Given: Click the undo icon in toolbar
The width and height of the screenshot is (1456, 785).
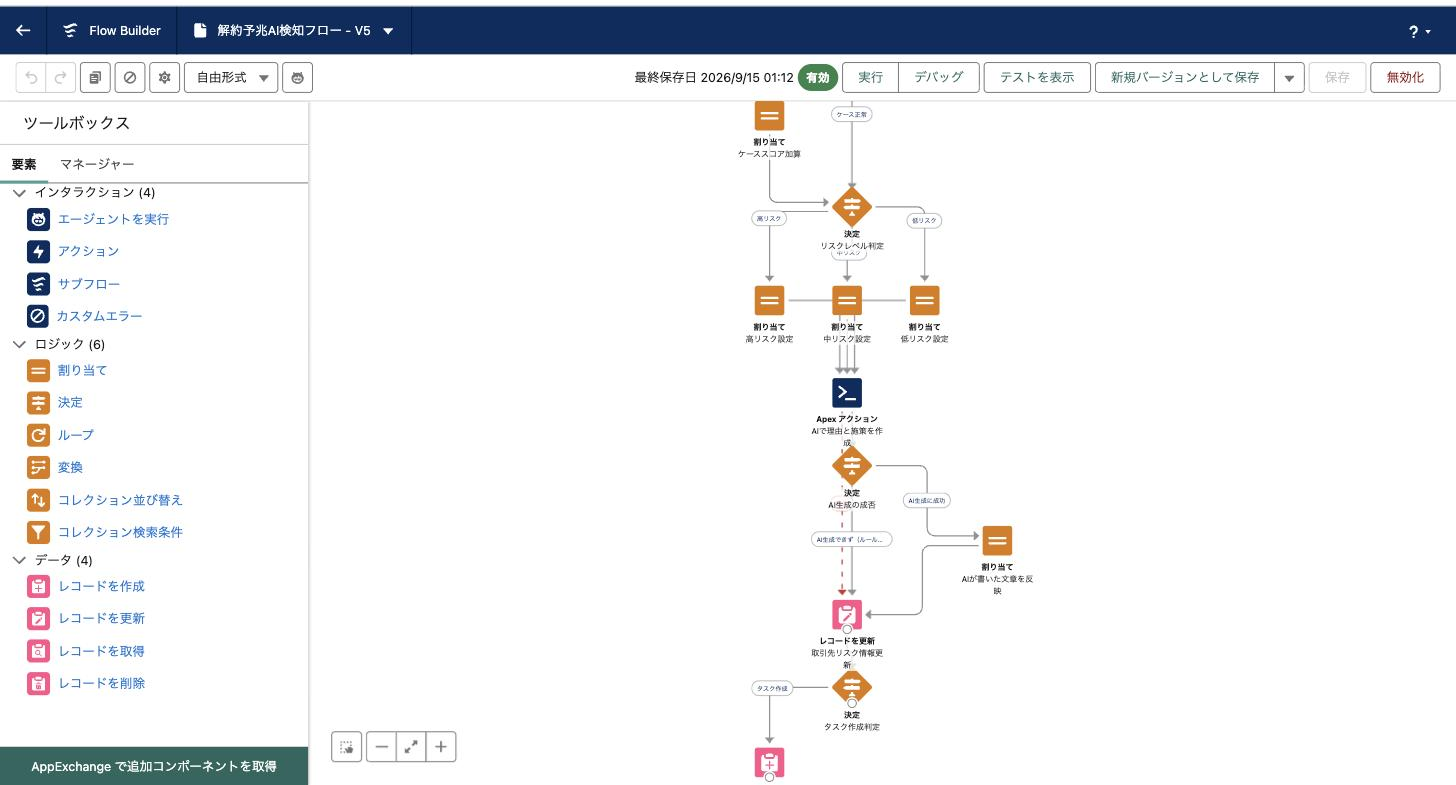Looking at the screenshot, I should (x=32, y=77).
